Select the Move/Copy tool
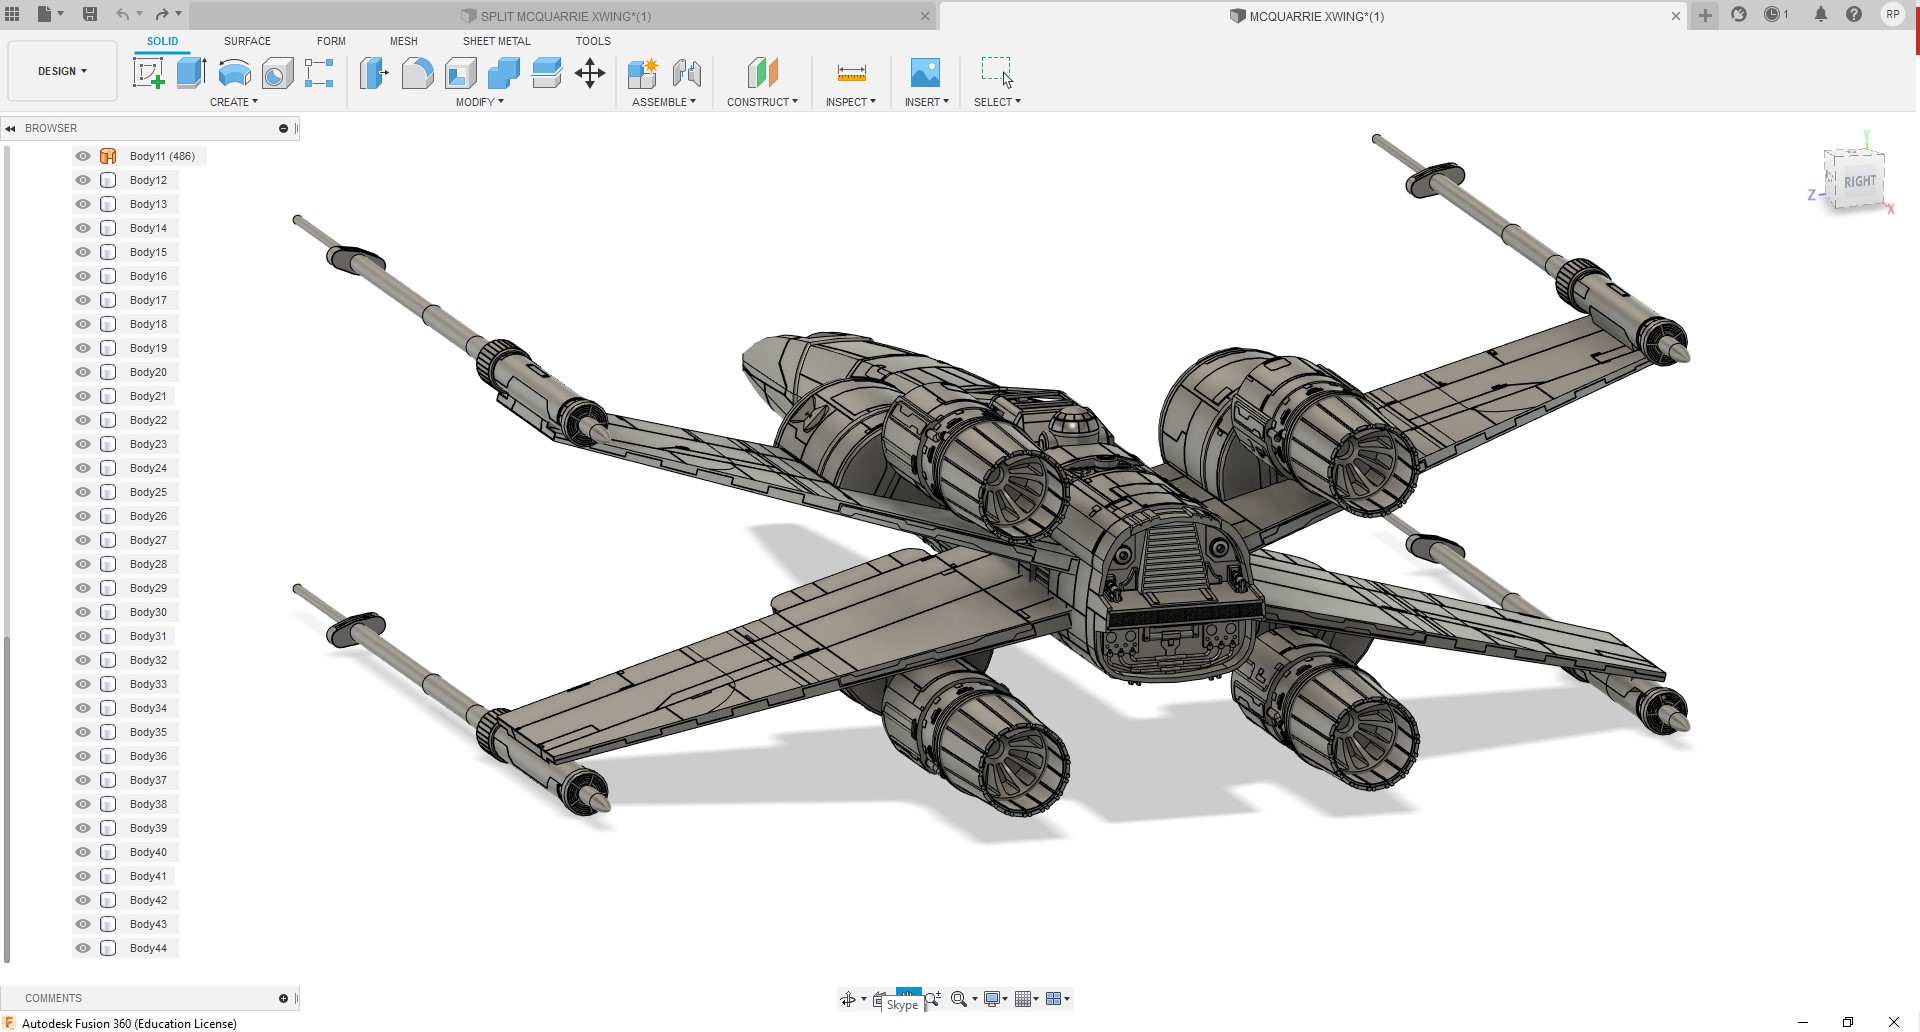1920x1032 pixels. (590, 73)
